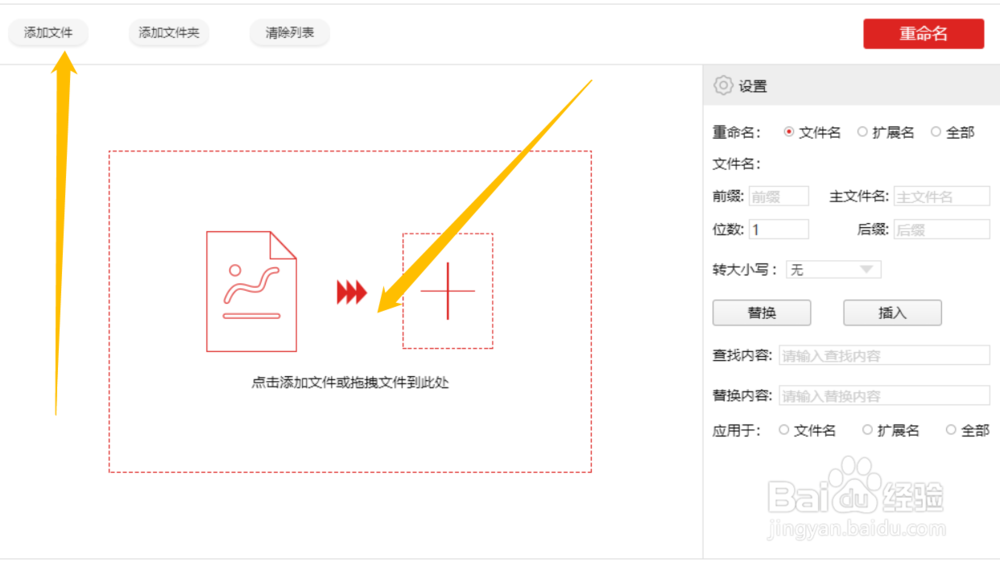1000x563 pixels.
Task: Focus the 主文件名 input field
Action: coord(942,196)
